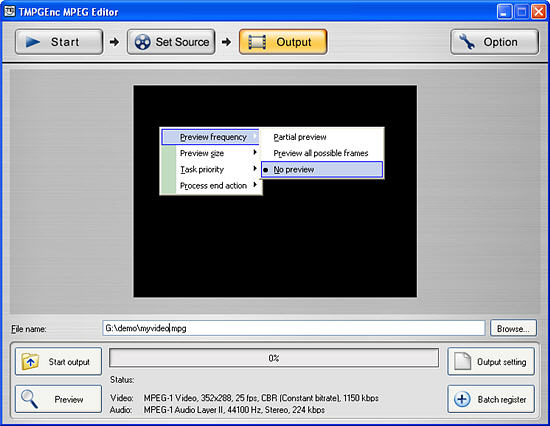Close the TMPGEnc MPEG Editor window
The height and width of the screenshot is (426, 550).
click(538, 12)
